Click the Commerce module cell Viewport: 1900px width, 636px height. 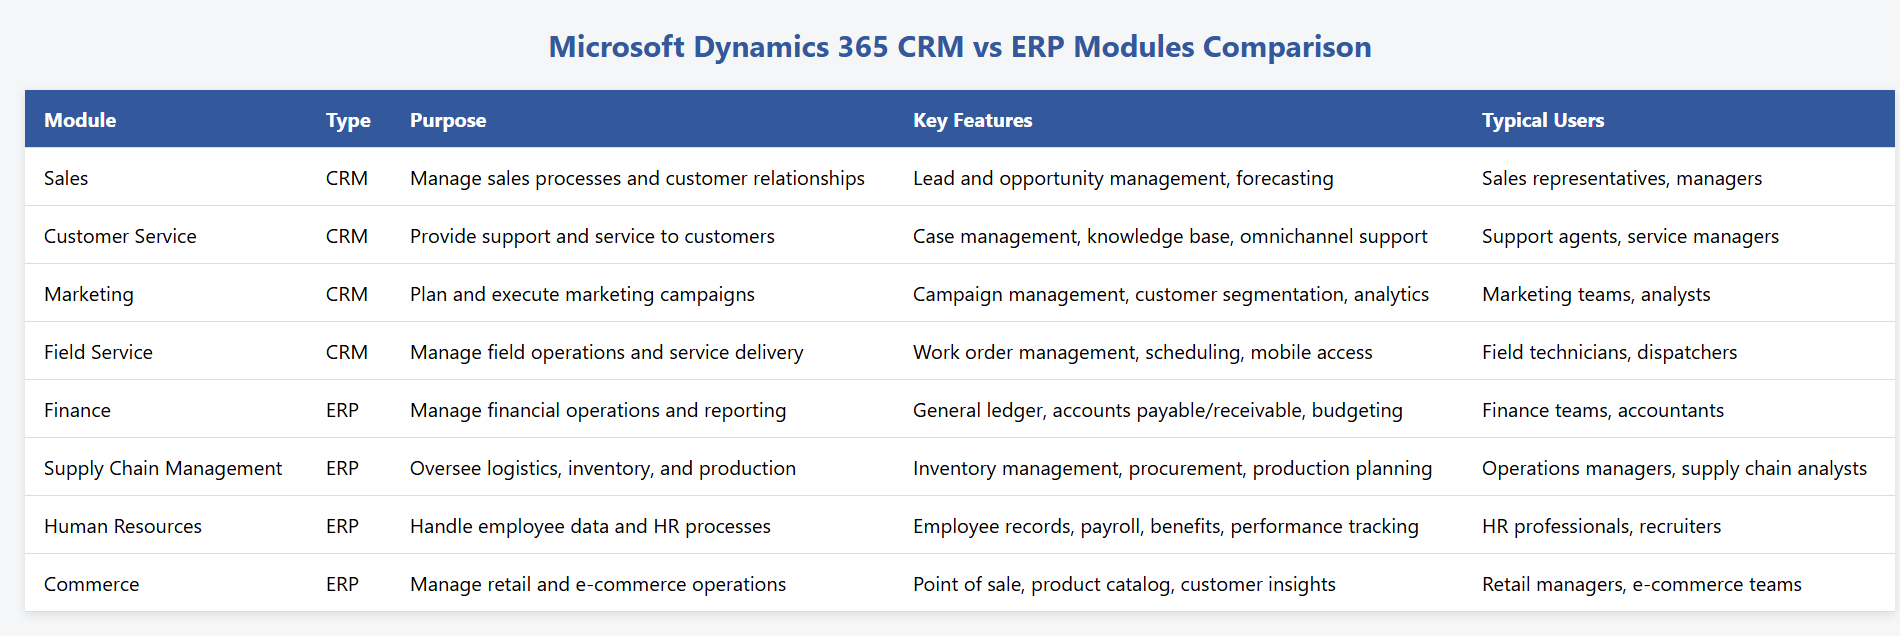pyautogui.click(x=91, y=584)
